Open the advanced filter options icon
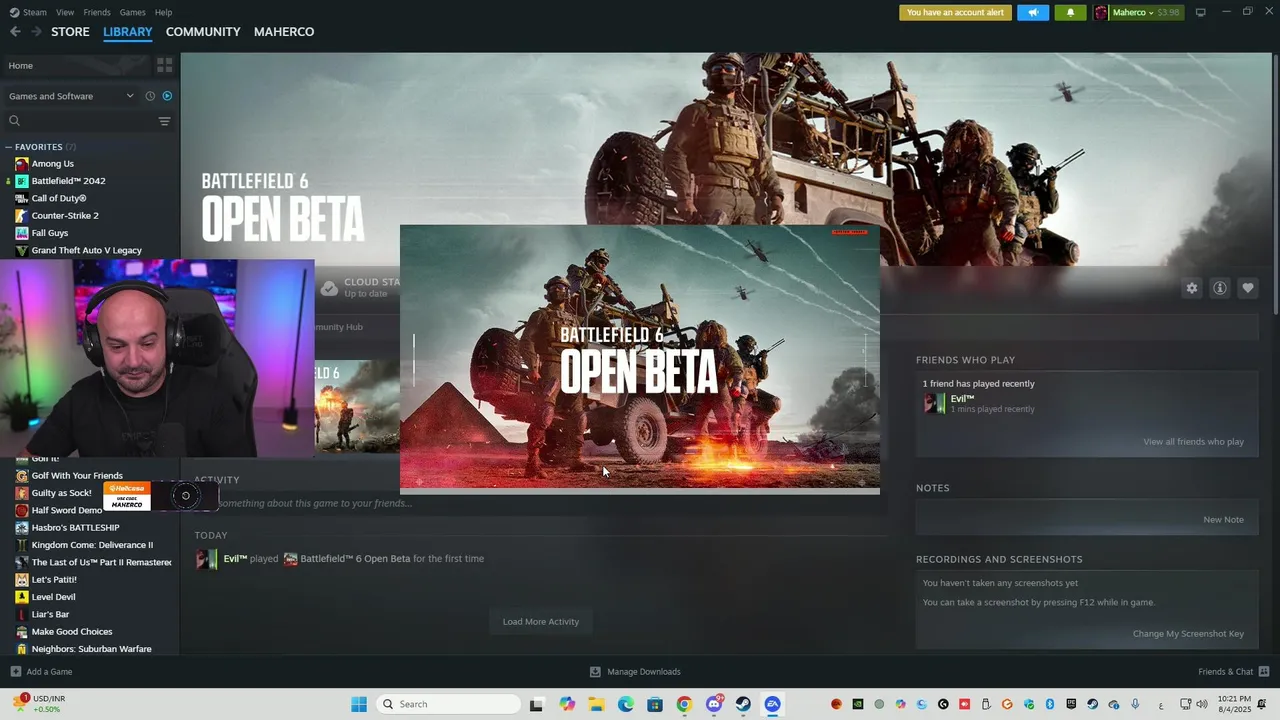The height and width of the screenshot is (720, 1280). [x=165, y=121]
